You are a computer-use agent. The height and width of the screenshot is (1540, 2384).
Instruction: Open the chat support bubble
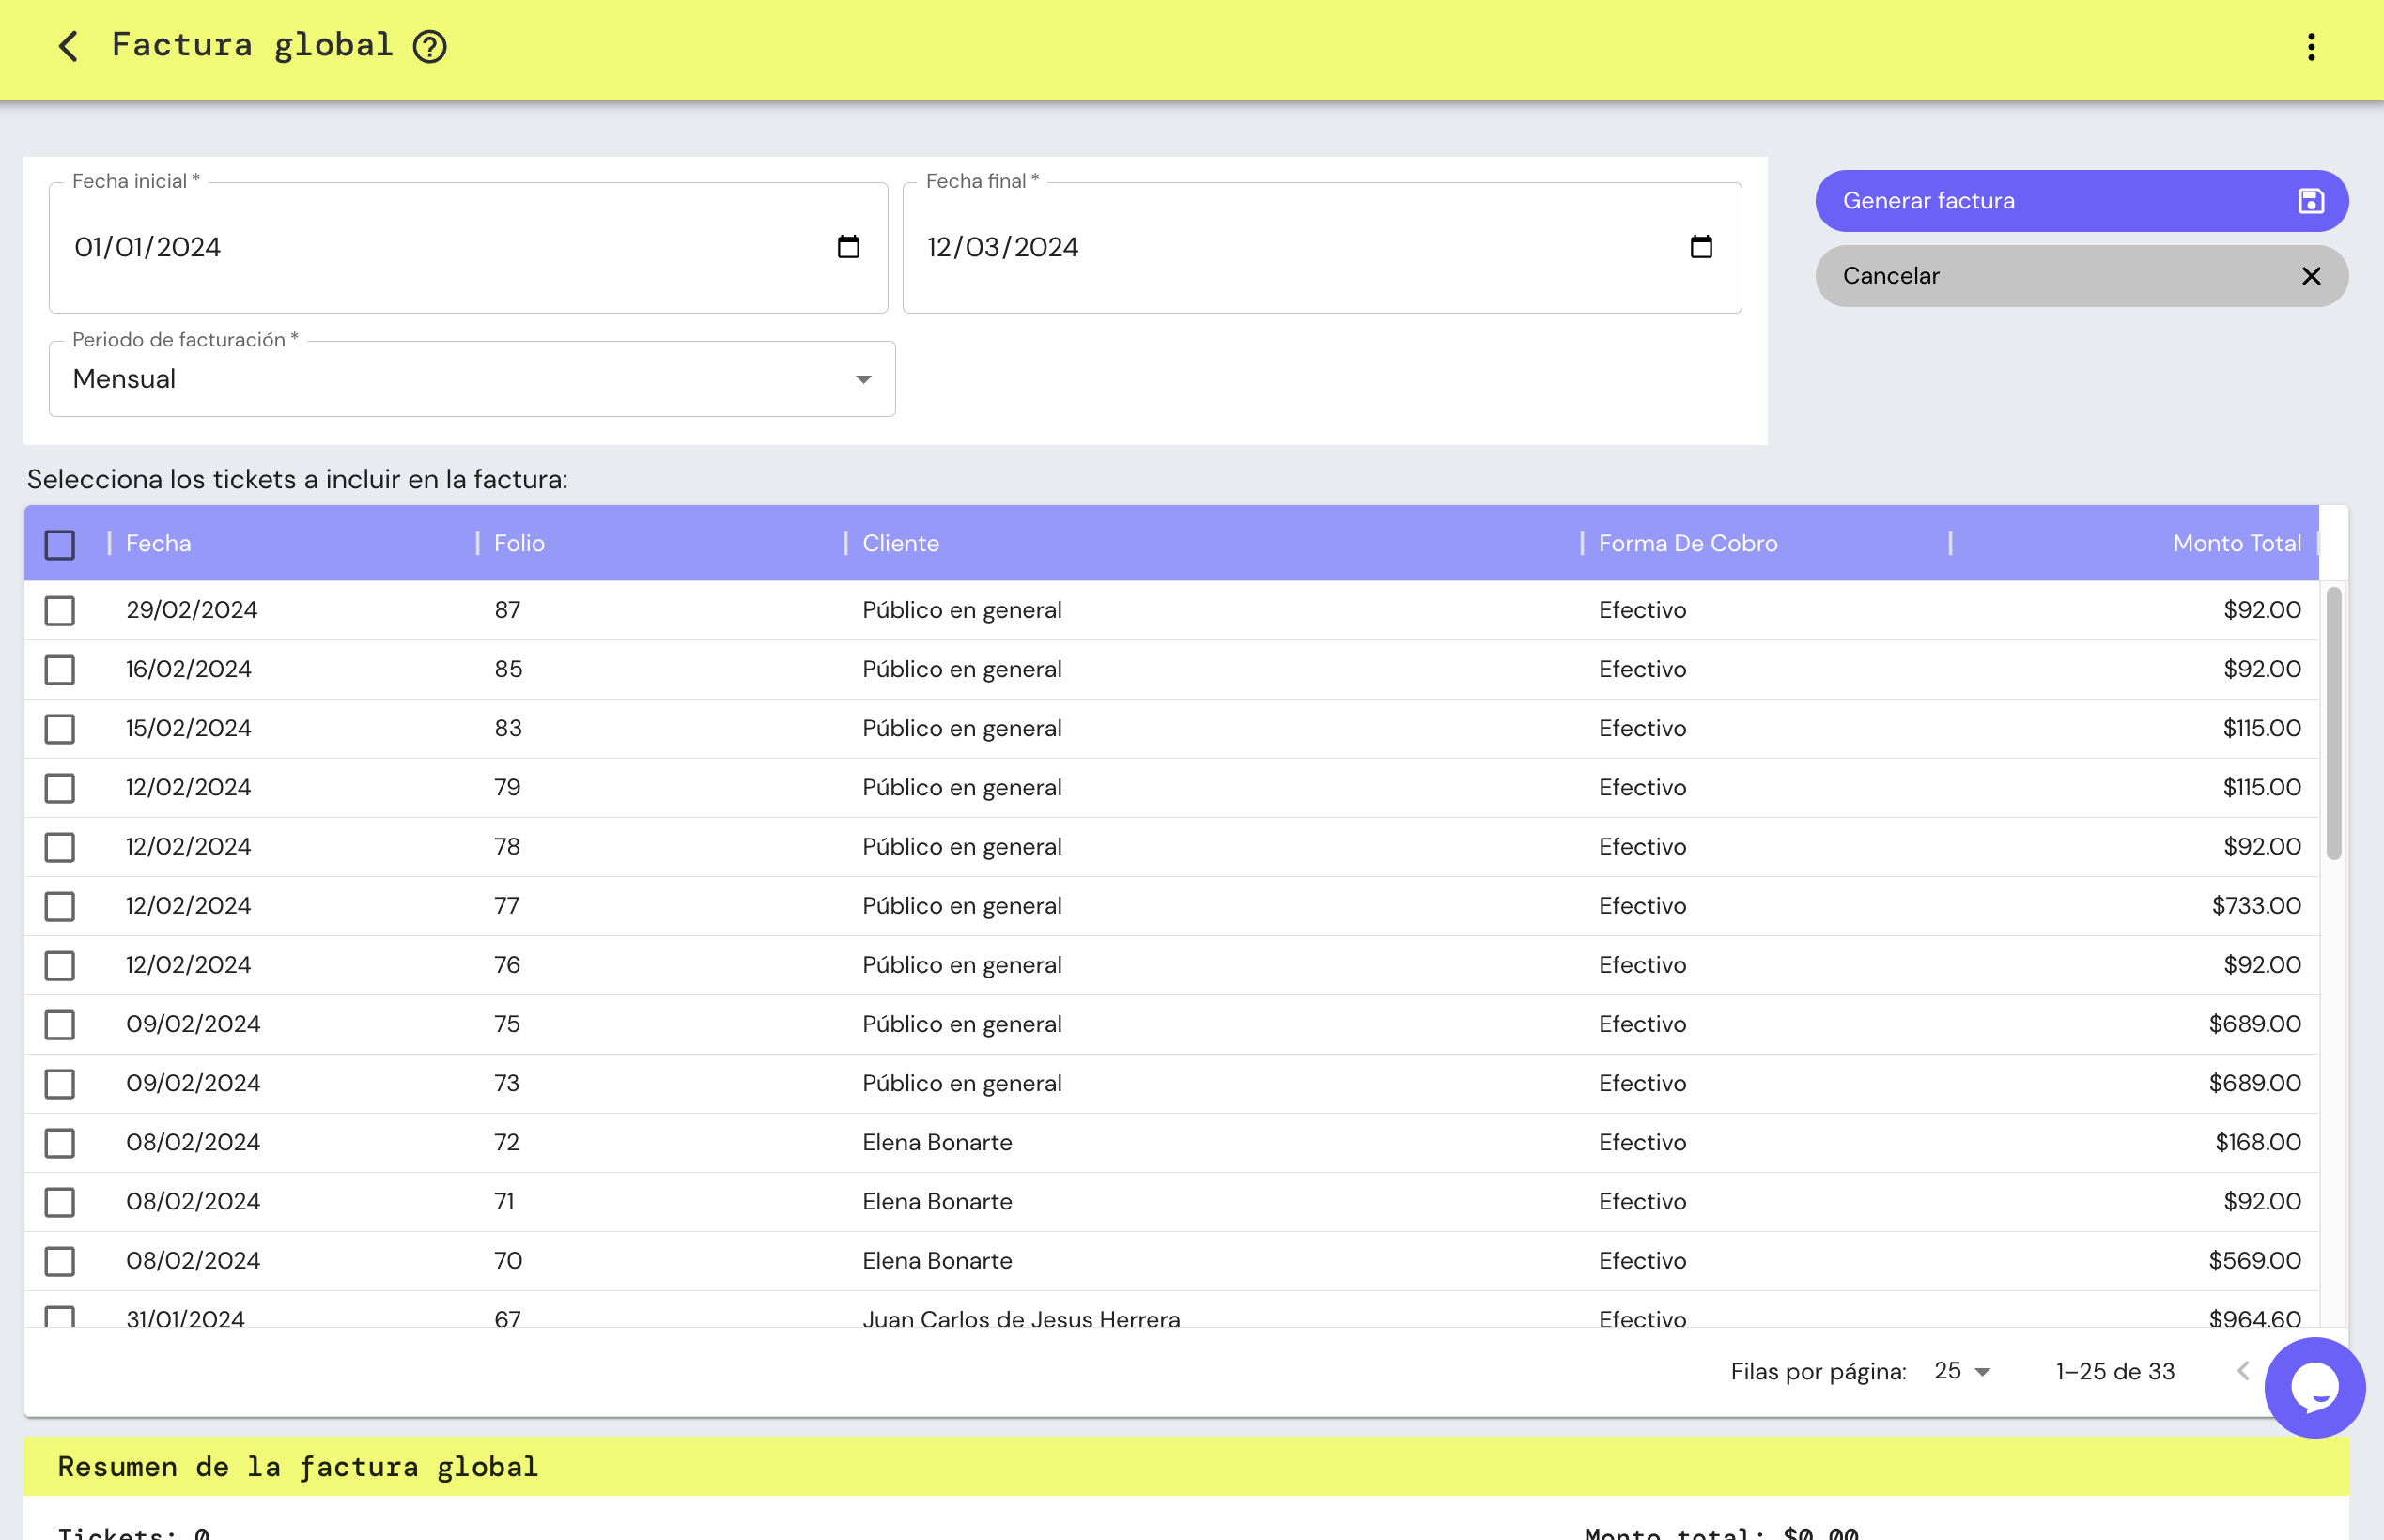pos(2316,1388)
